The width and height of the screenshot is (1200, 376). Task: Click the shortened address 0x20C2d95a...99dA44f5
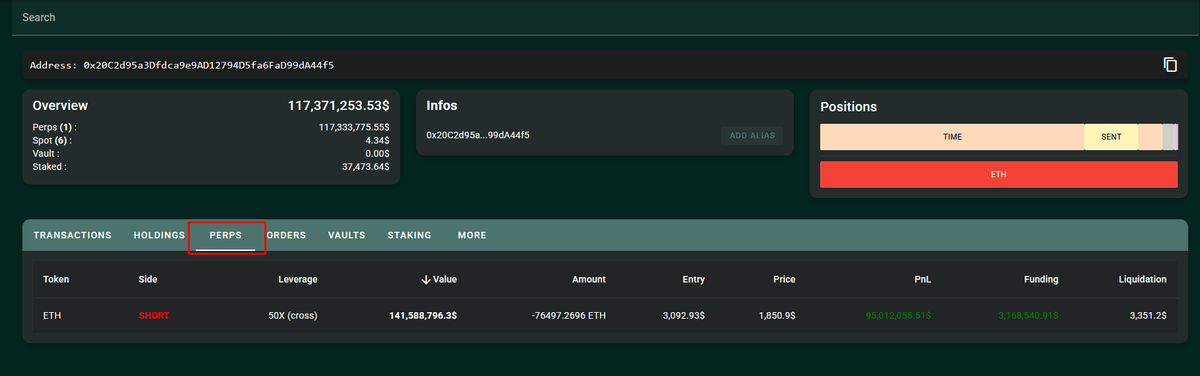pyautogui.click(x=477, y=135)
